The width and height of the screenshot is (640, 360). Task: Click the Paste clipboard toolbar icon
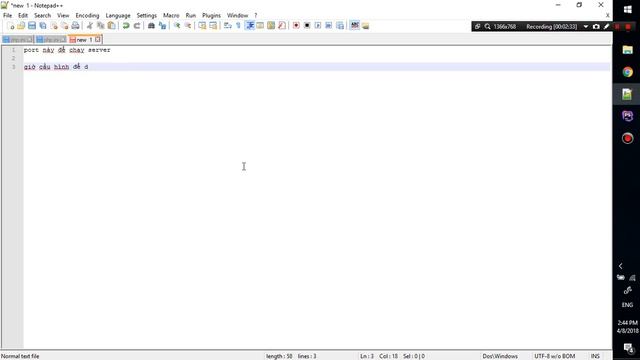pyautogui.click(x=111, y=26)
